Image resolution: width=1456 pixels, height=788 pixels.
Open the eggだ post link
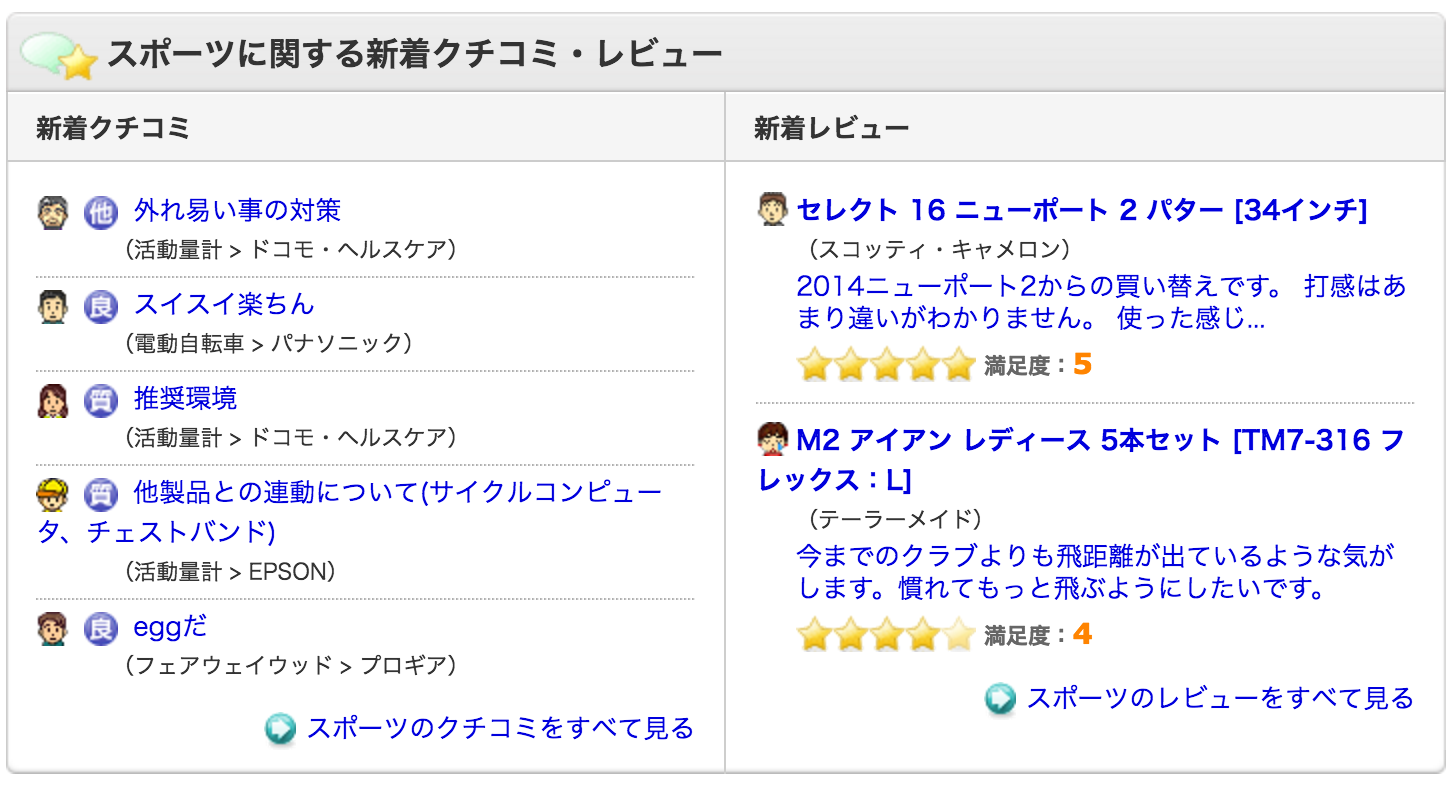tap(170, 628)
